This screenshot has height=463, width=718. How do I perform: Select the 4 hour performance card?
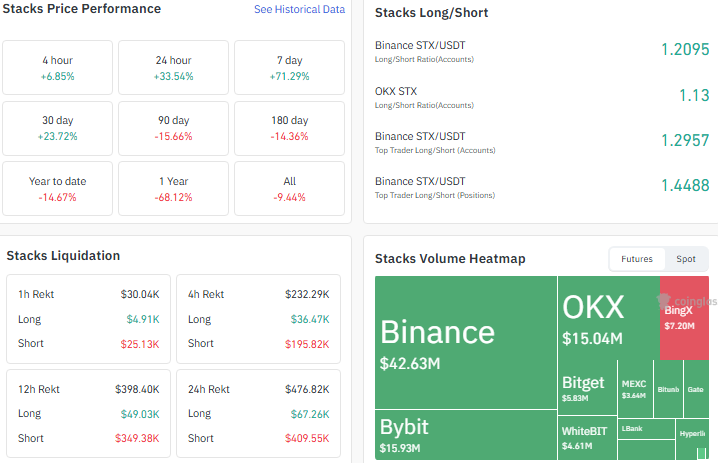click(57, 68)
